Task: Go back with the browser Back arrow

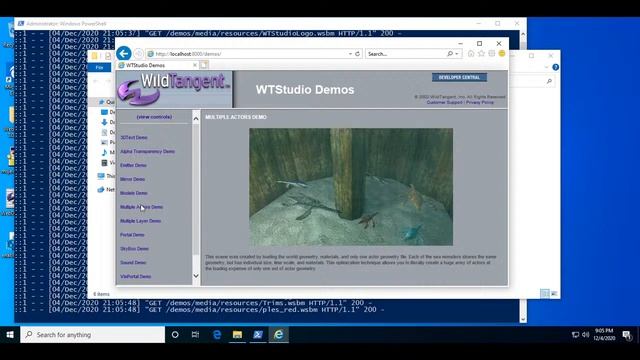Action: tap(124, 53)
